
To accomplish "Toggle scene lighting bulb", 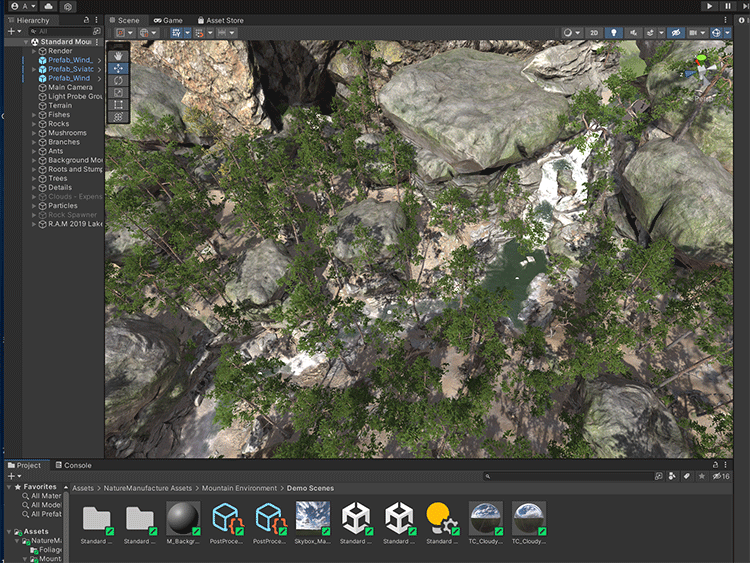I will point(615,33).
